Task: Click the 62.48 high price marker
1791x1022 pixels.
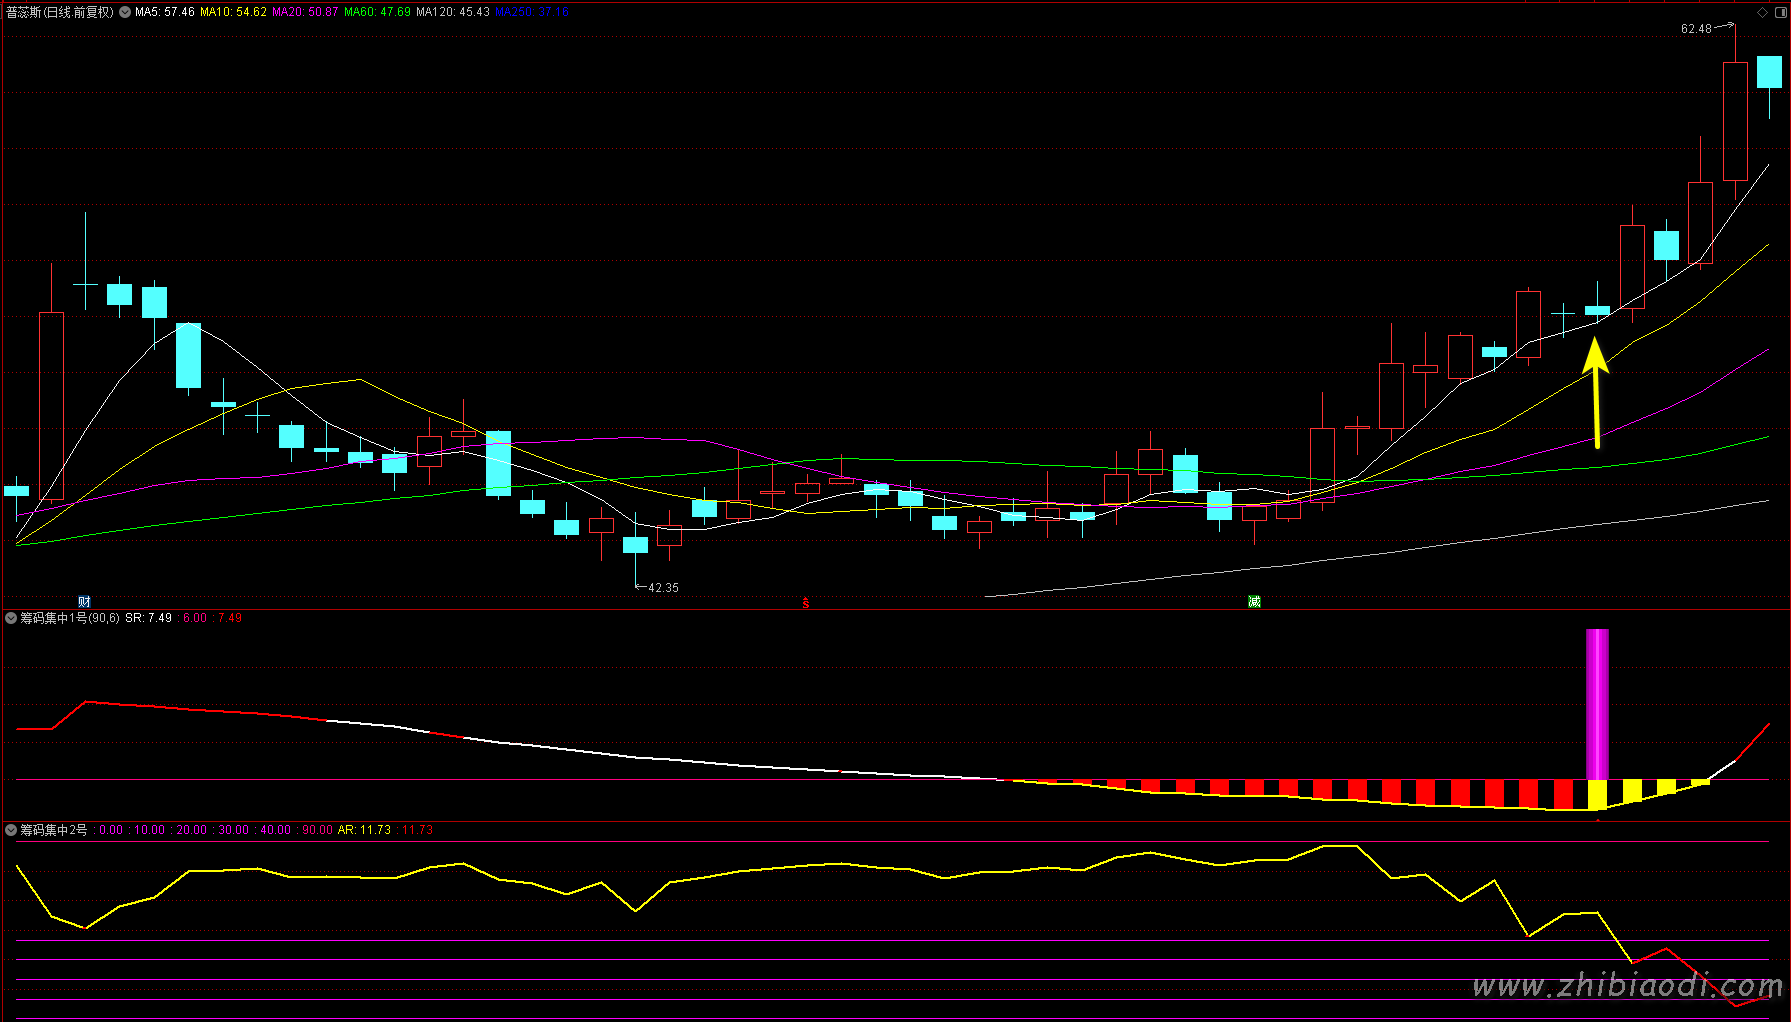Action: point(1696,29)
